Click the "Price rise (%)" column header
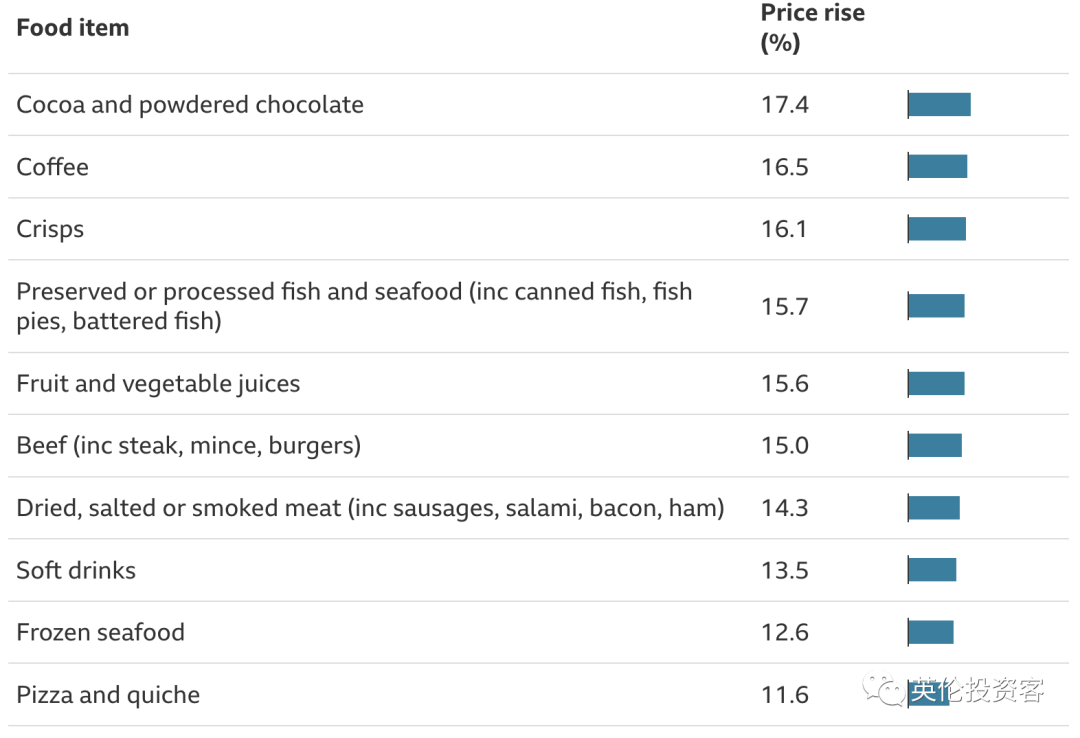This screenshot has height=738, width=1080. pyautogui.click(x=812, y=28)
